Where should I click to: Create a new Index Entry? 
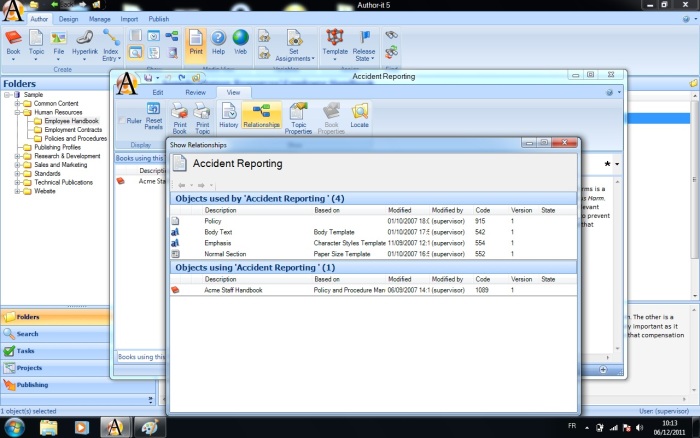pos(111,45)
